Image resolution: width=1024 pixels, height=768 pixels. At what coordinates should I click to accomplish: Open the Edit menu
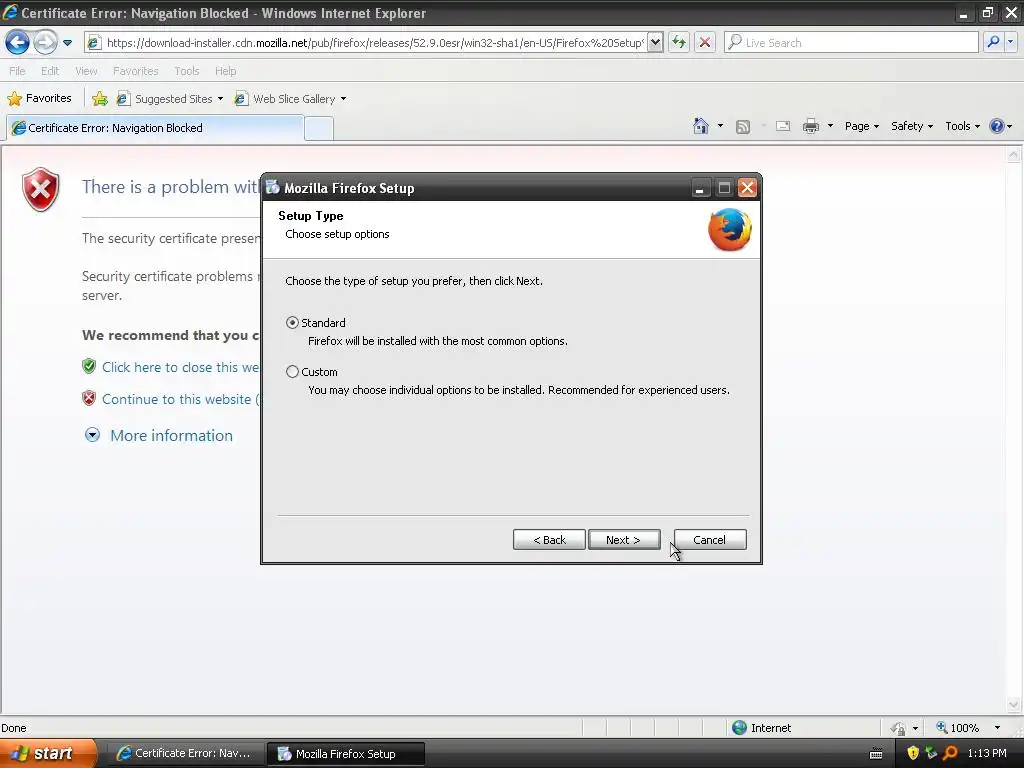[x=50, y=71]
